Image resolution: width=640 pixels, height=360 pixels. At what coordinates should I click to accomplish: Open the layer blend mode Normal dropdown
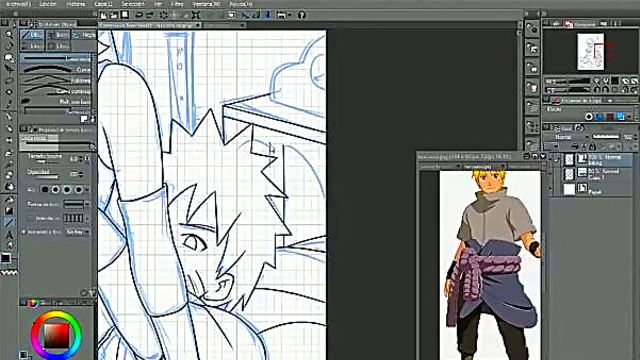[569, 137]
